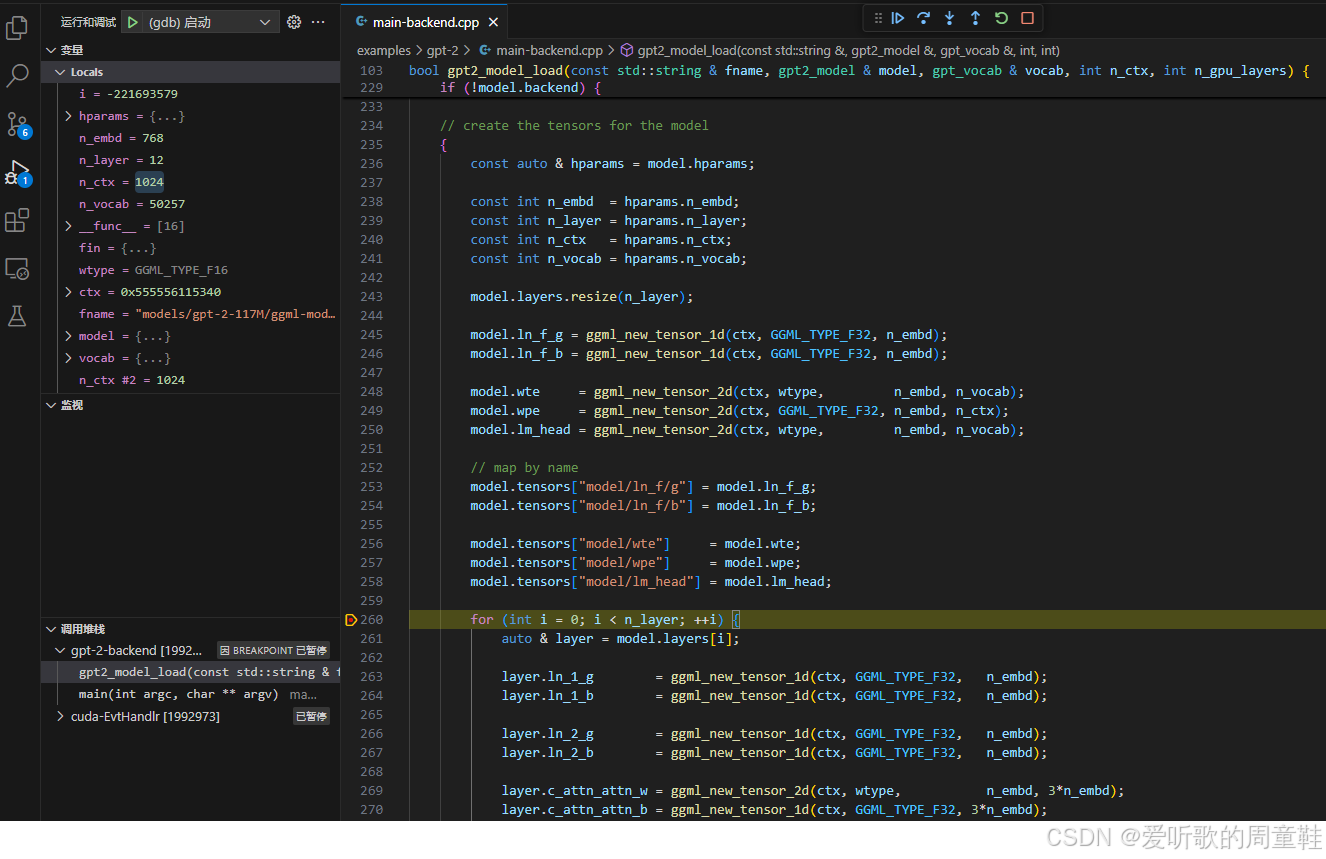Collapse the gpt-2-backend thread
Viewport: 1326px width, 859px height.
point(61,650)
